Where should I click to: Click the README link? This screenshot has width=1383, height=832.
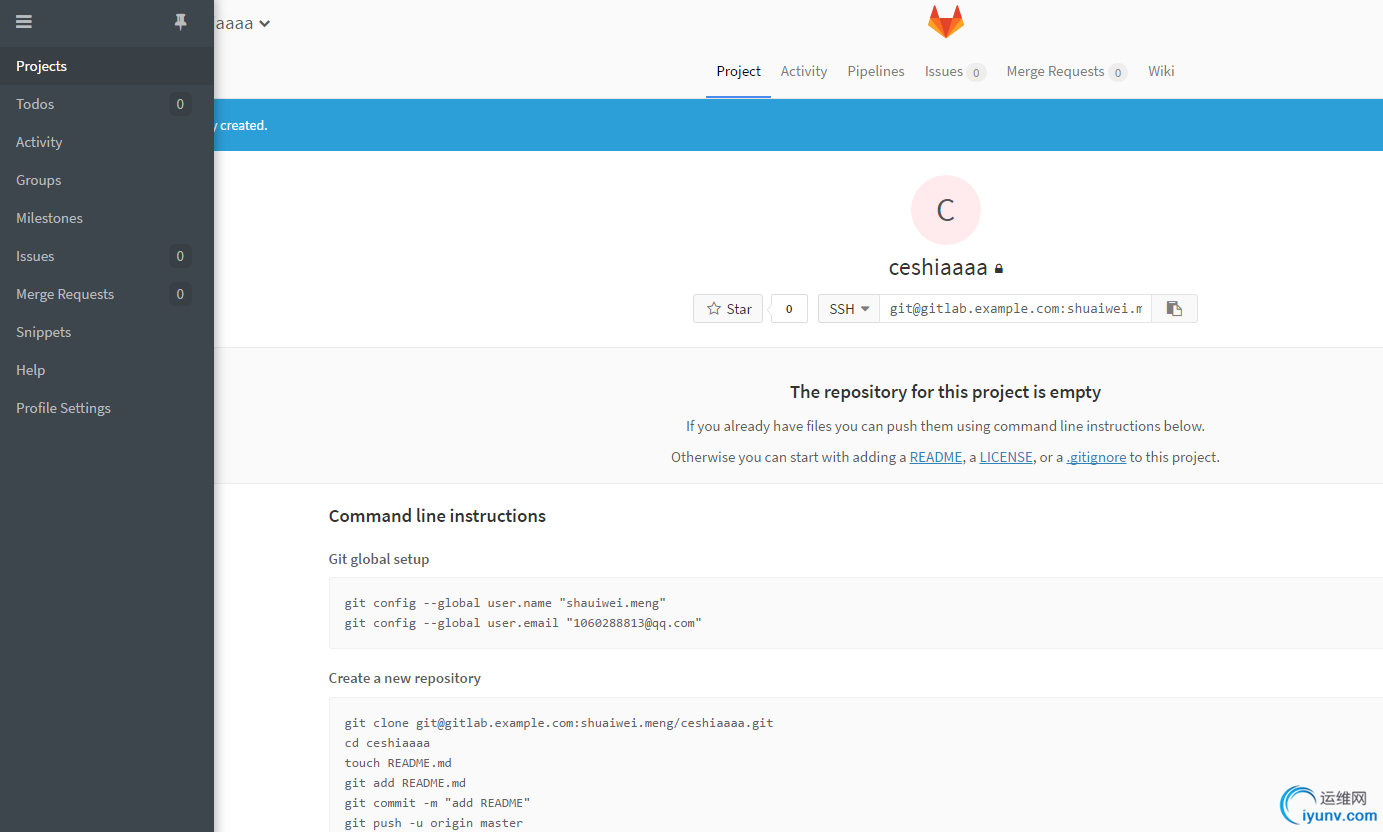[935, 457]
